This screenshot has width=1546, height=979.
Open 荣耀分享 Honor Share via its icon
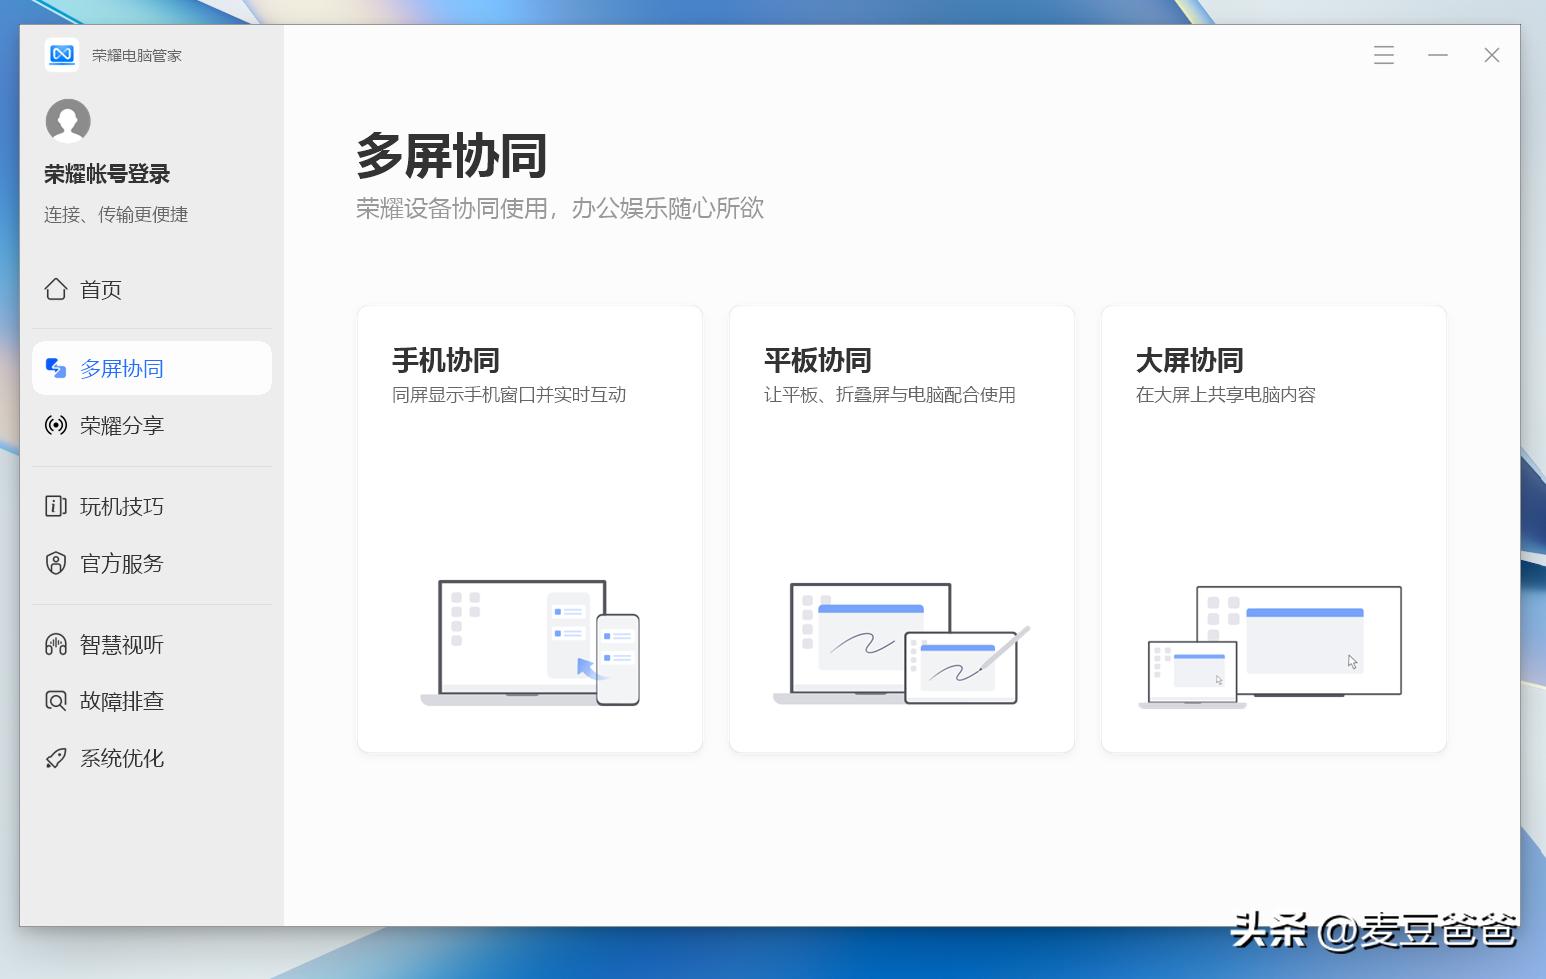pyautogui.click(x=55, y=425)
